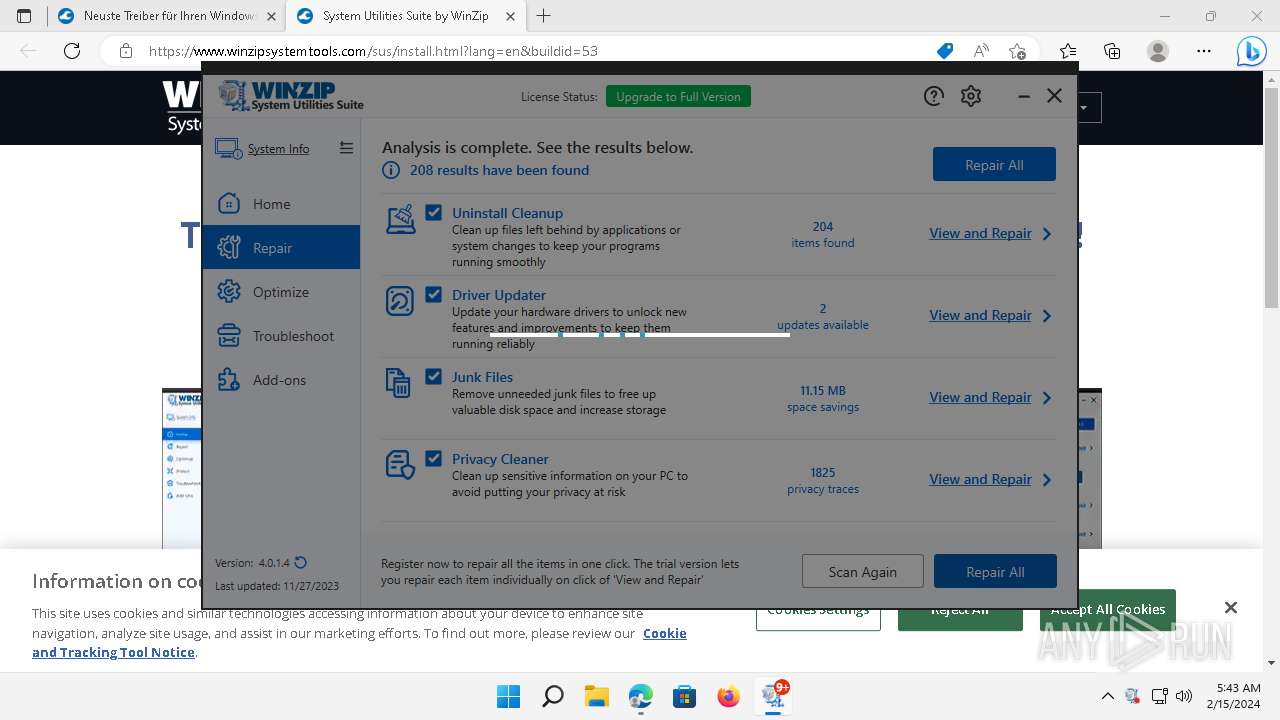Screen dimensions: 1280x720
Task: Uncheck the Driver Updater checkbox
Action: coord(433,294)
